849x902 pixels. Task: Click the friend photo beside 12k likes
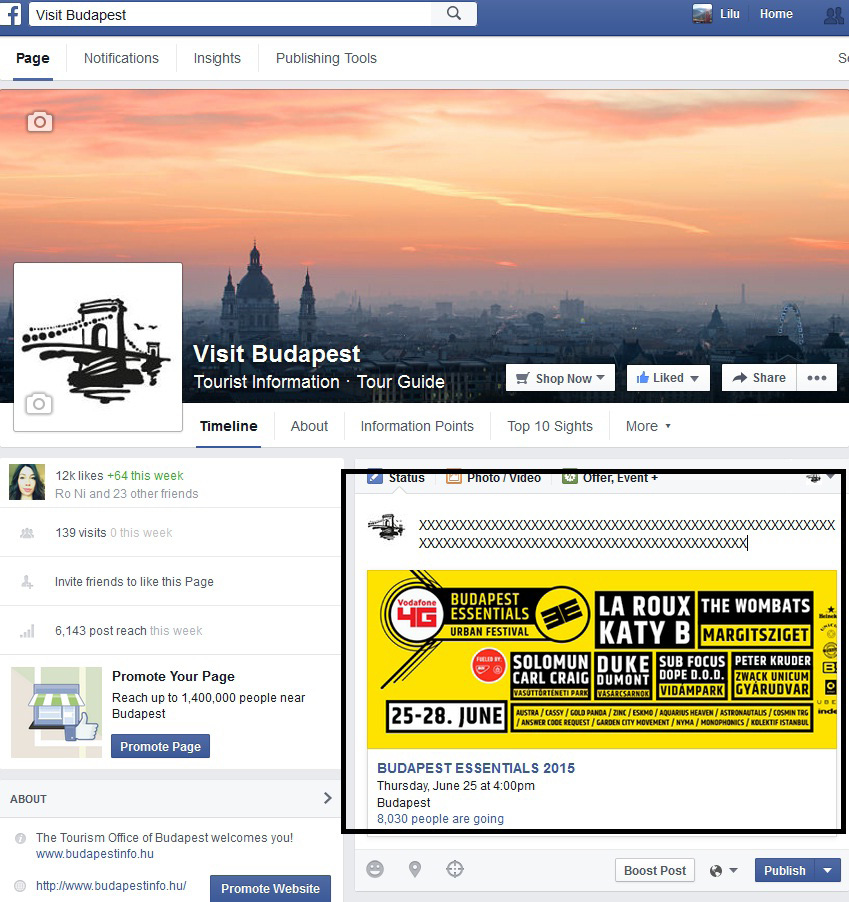pyautogui.click(x=27, y=482)
